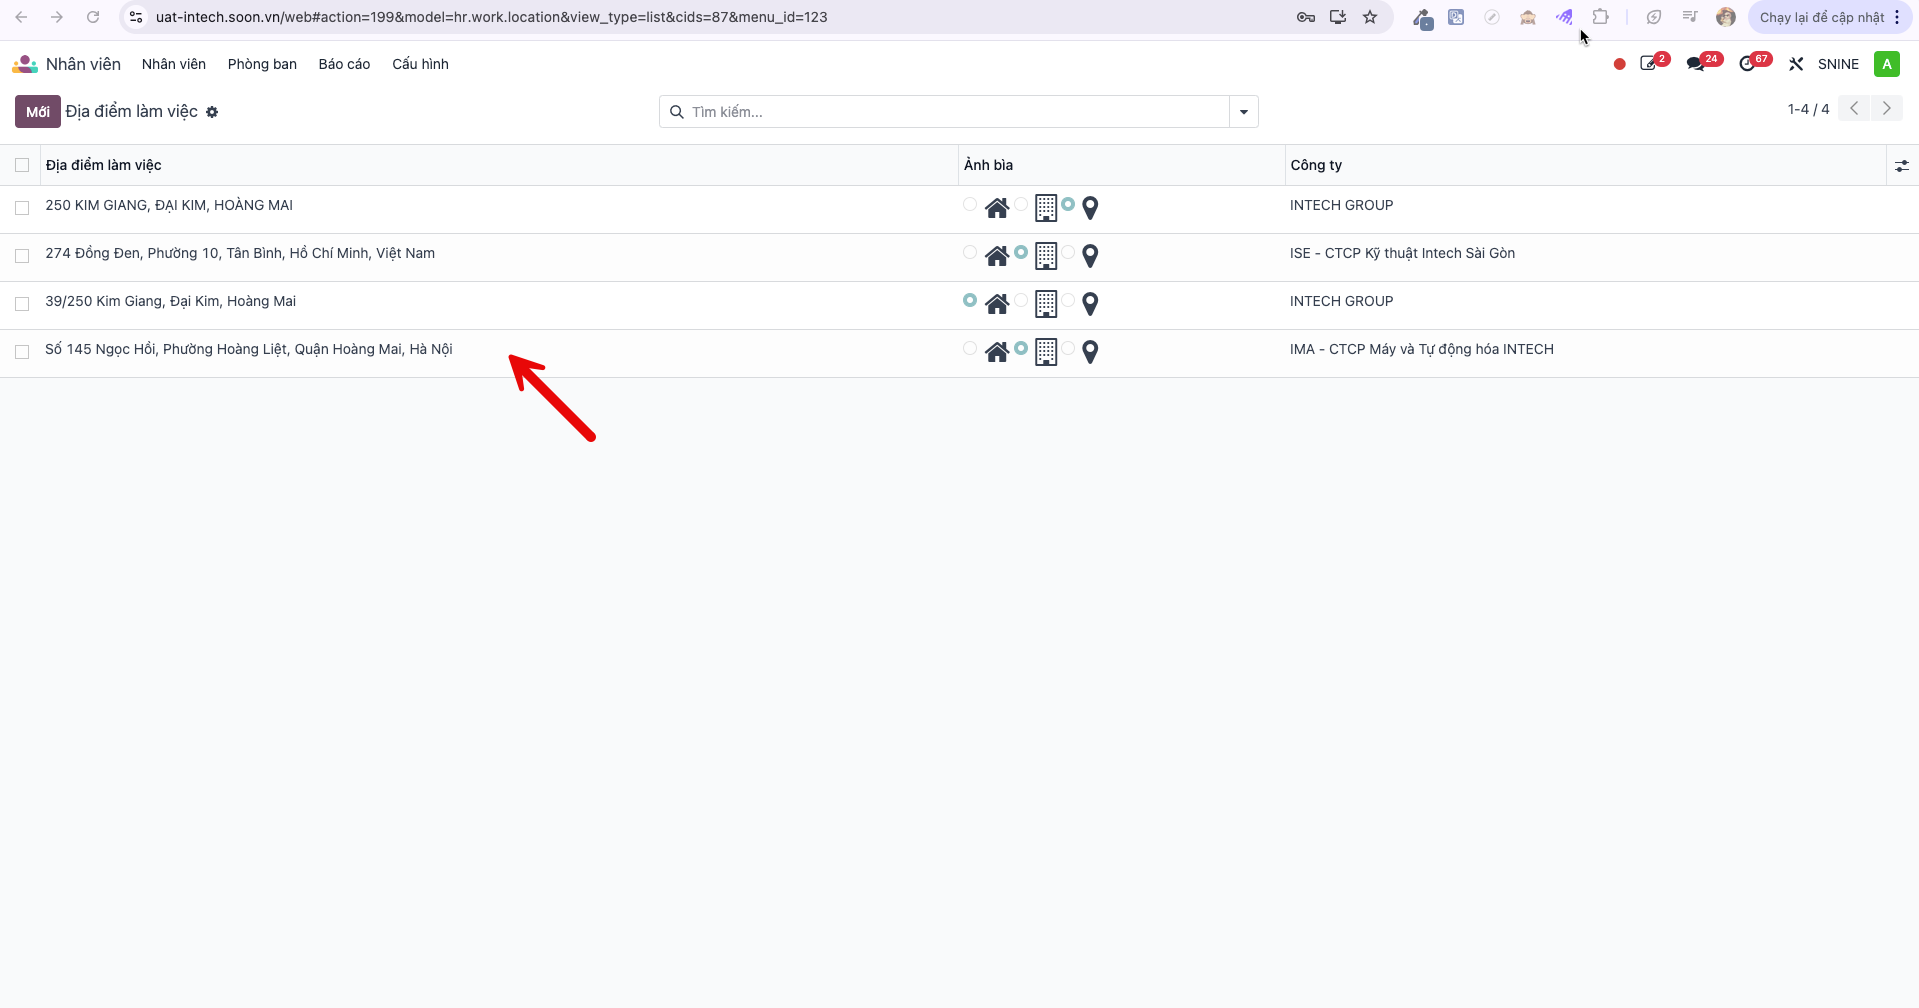Open the site information icon in address bar
Image resolution: width=1919 pixels, height=1008 pixels.
click(136, 17)
